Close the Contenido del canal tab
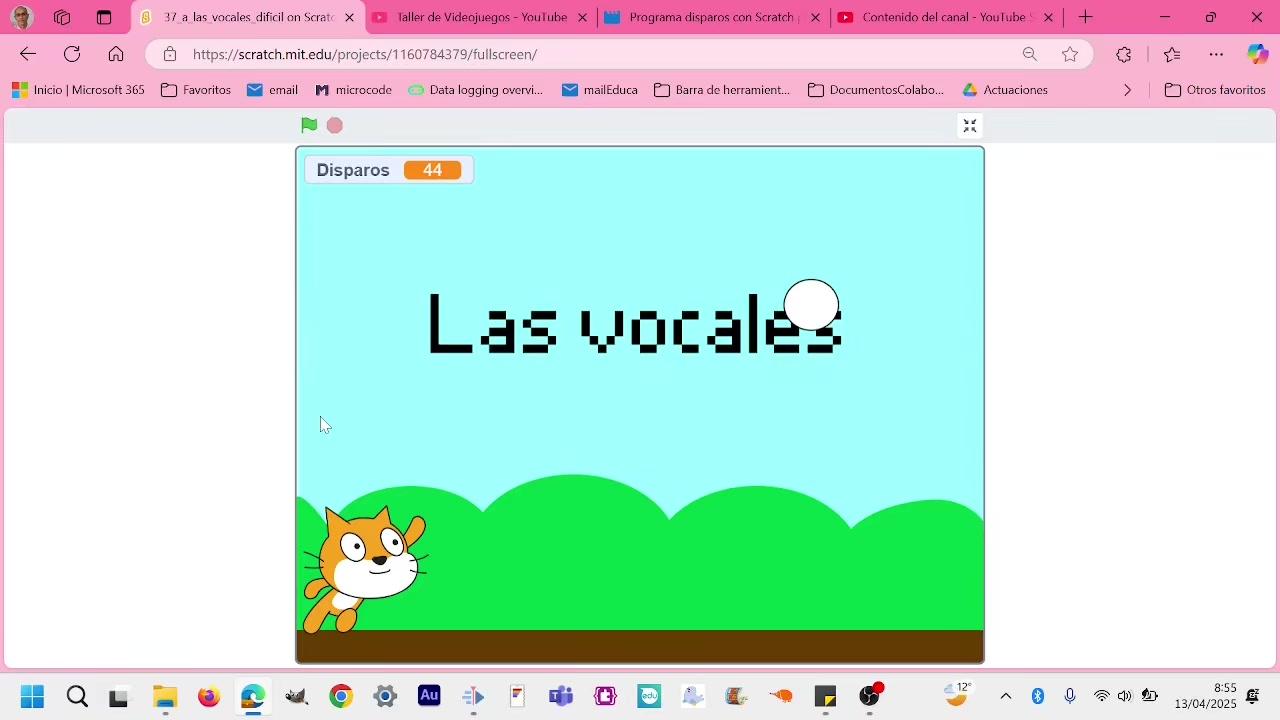Image resolution: width=1280 pixels, height=720 pixels. 1049,17
